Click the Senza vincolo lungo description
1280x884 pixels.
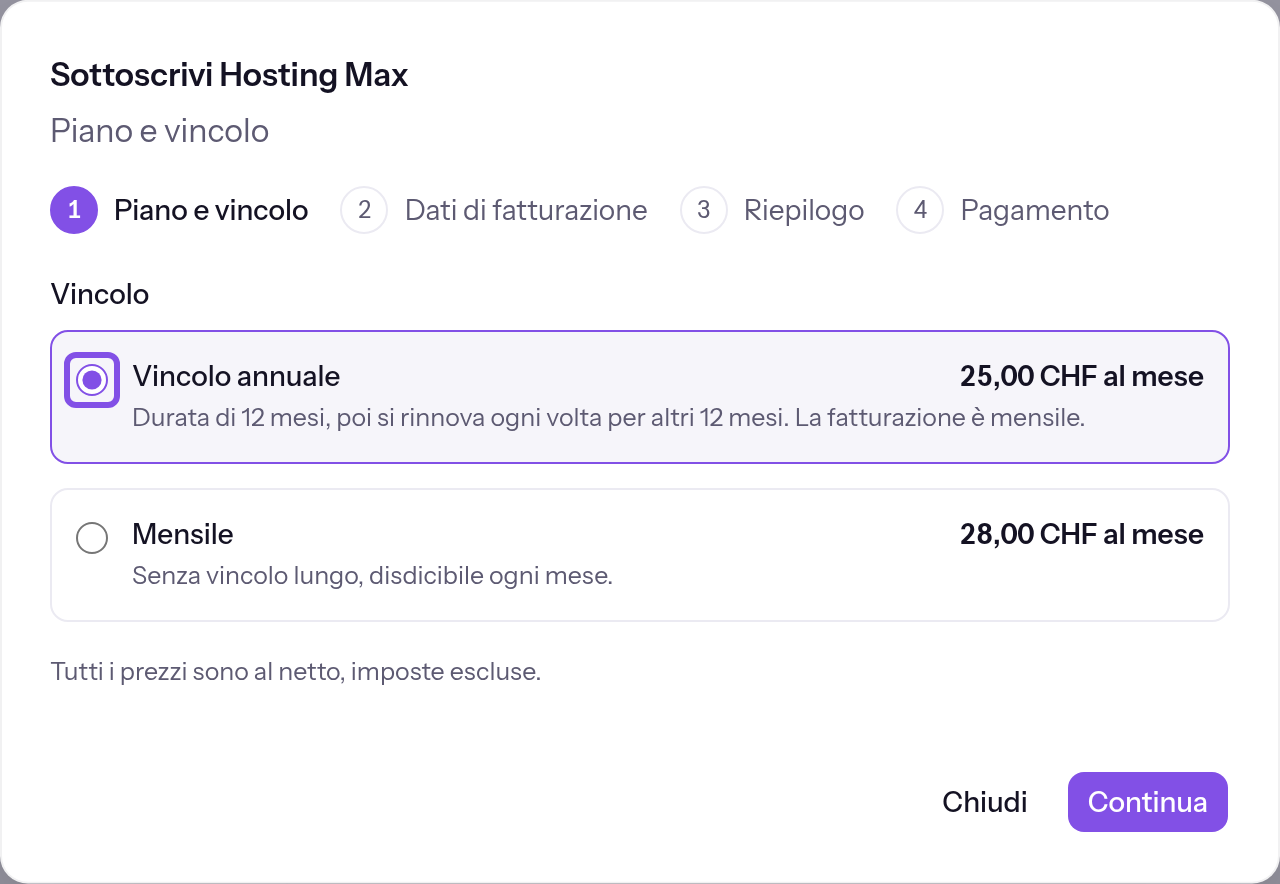pyautogui.click(x=372, y=576)
